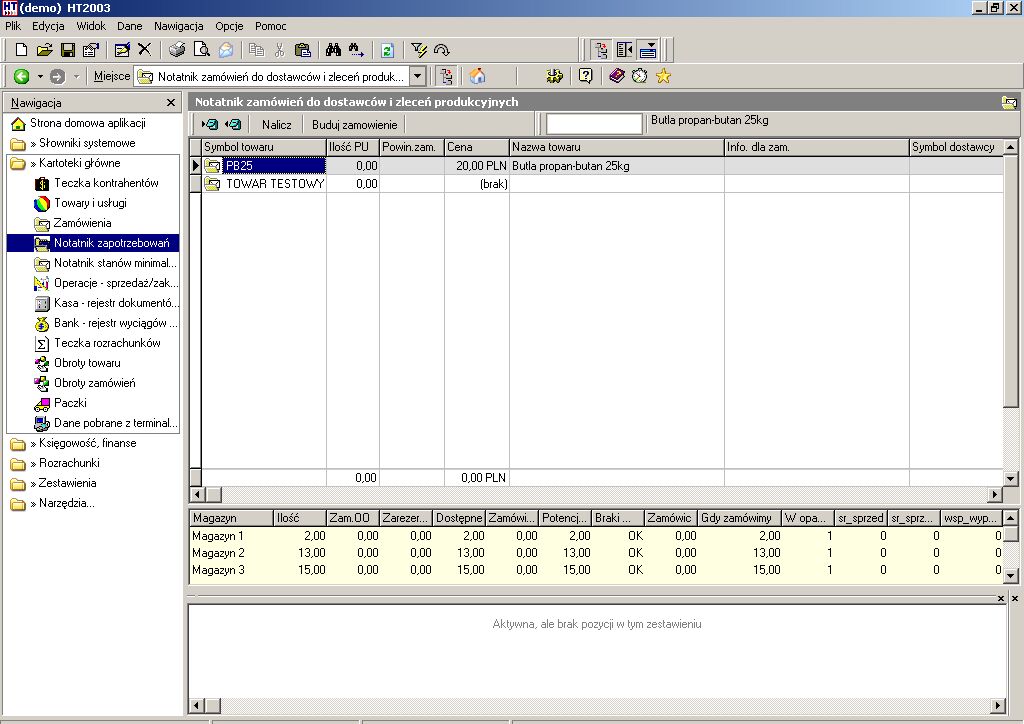Screen dimensions: 1024x724
Task: Click the Print printer icon
Action: [x=177, y=50]
